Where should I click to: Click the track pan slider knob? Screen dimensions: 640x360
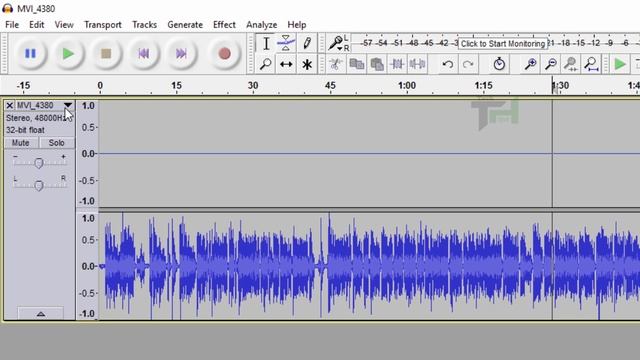tap(39, 186)
